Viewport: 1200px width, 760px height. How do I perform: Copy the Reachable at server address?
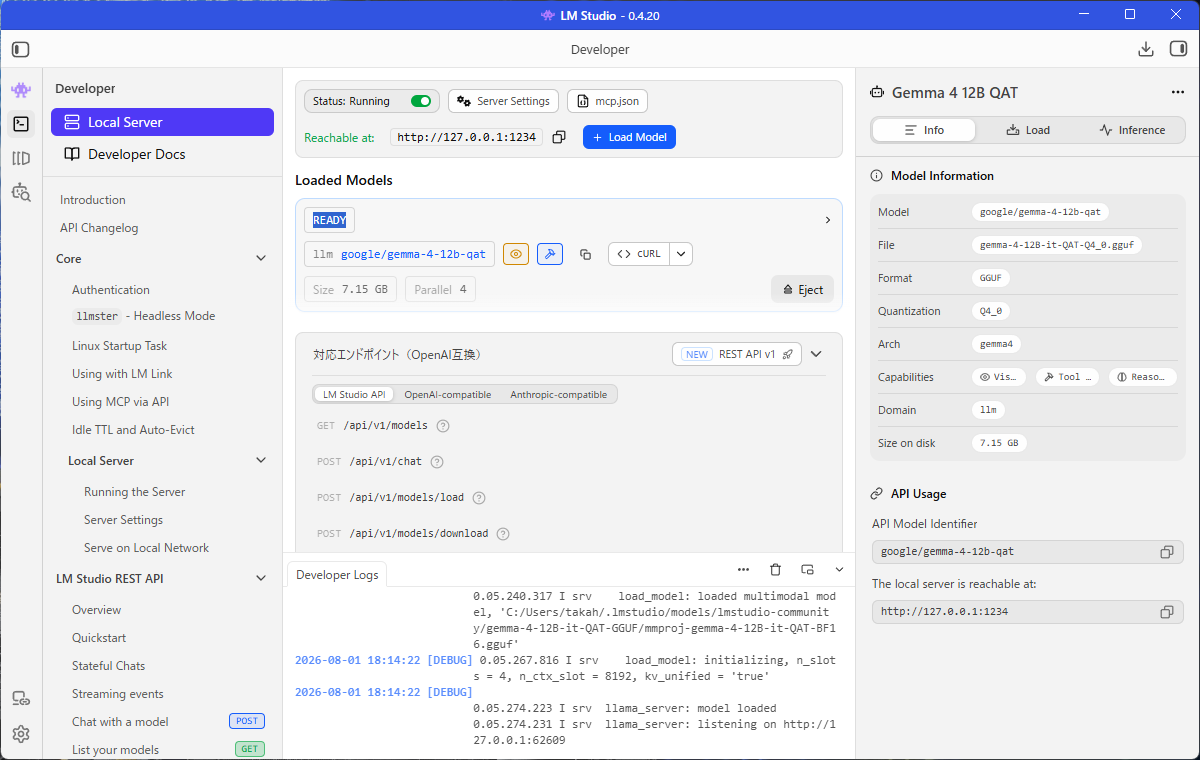tap(559, 137)
